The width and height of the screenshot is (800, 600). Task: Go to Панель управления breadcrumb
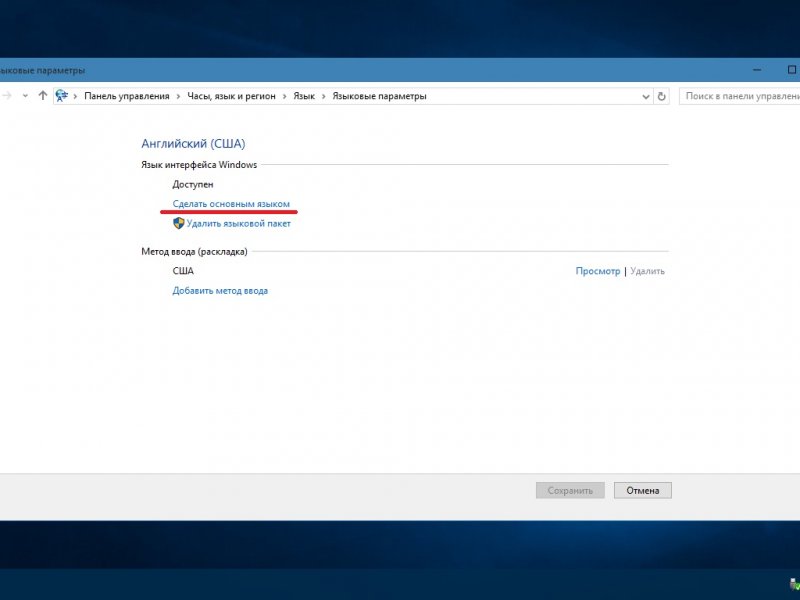(x=127, y=96)
